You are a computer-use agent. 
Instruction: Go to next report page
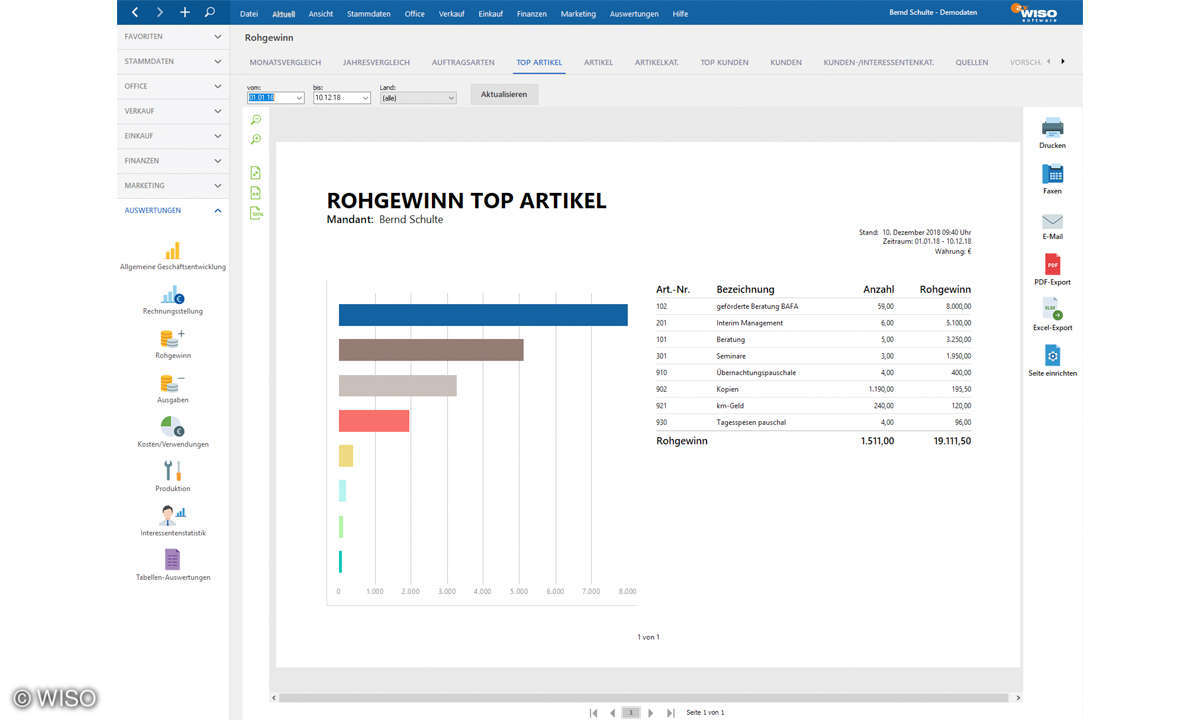(651, 713)
